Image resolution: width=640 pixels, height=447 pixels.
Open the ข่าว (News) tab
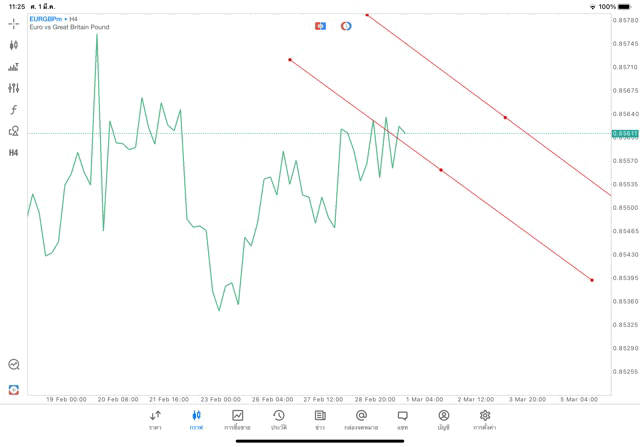tap(320, 420)
